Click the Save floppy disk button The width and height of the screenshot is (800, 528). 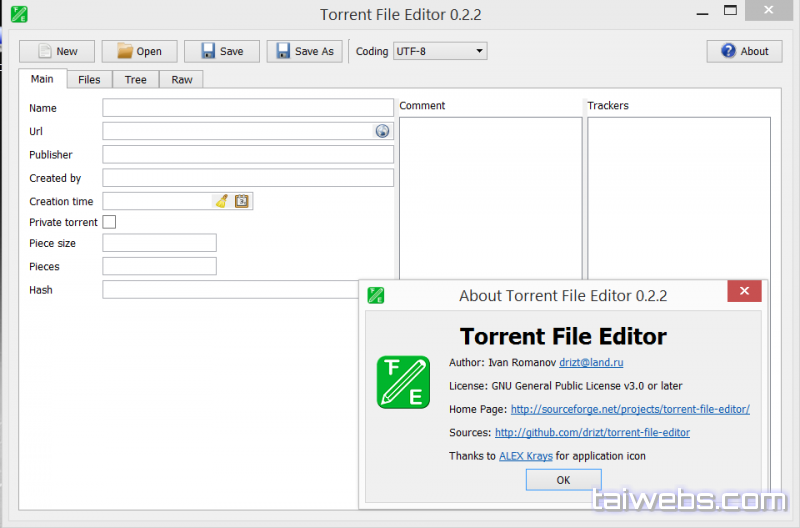pos(221,51)
